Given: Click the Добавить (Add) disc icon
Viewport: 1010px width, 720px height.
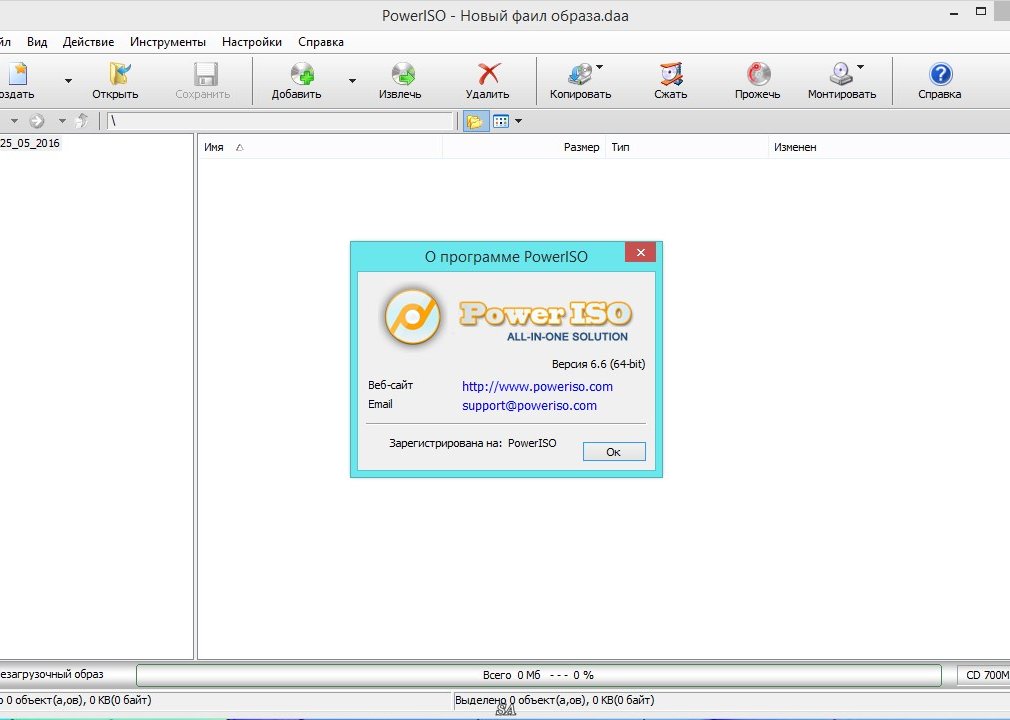Looking at the screenshot, I should [x=301, y=74].
